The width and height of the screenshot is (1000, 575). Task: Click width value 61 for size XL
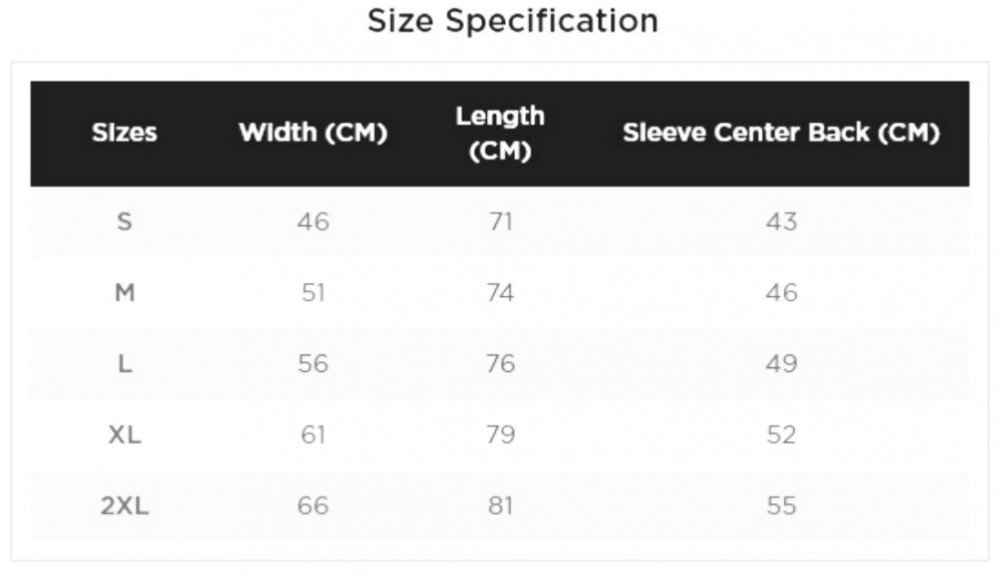(x=313, y=435)
